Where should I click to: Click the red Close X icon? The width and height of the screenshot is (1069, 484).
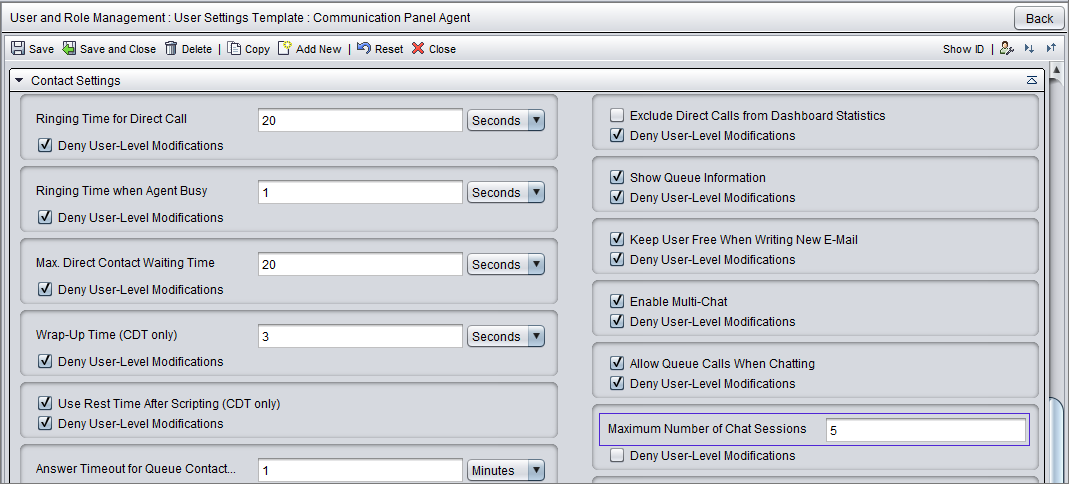418,48
